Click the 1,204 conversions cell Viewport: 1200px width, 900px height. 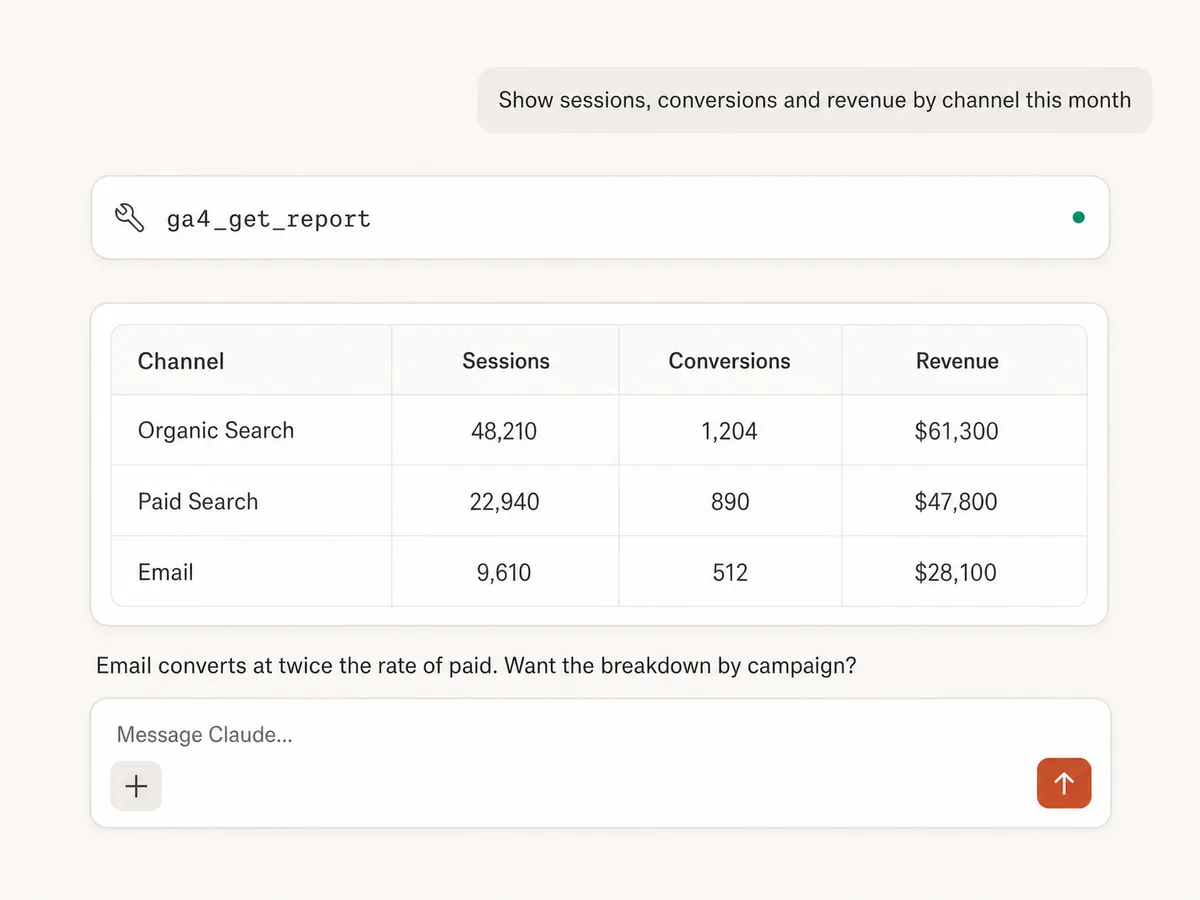click(x=730, y=431)
